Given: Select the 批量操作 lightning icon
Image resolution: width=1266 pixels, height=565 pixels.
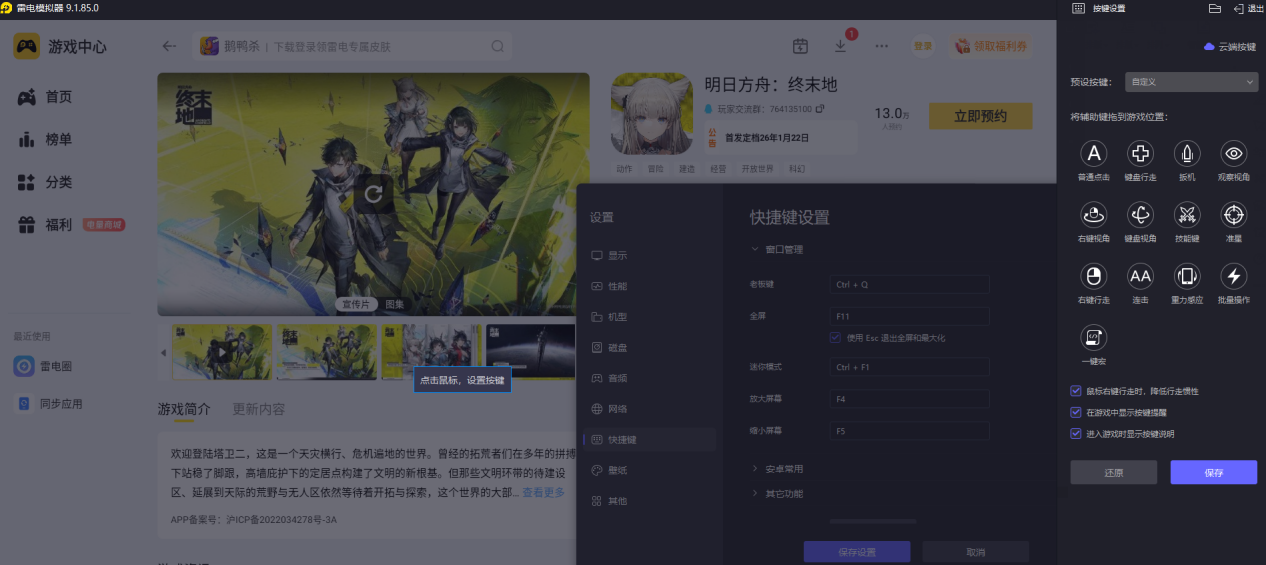Looking at the screenshot, I should tap(1234, 276).
